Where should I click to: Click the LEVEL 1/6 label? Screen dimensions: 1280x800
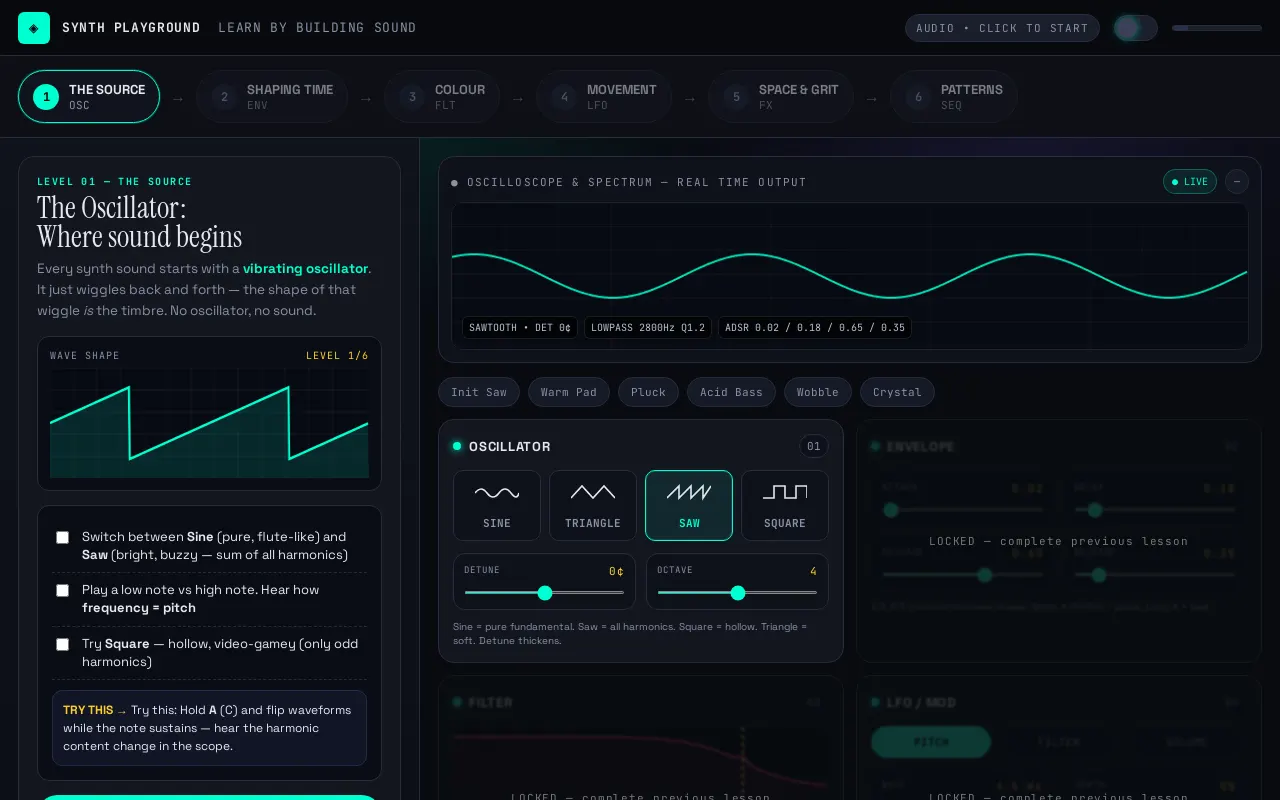click(337, 356)
